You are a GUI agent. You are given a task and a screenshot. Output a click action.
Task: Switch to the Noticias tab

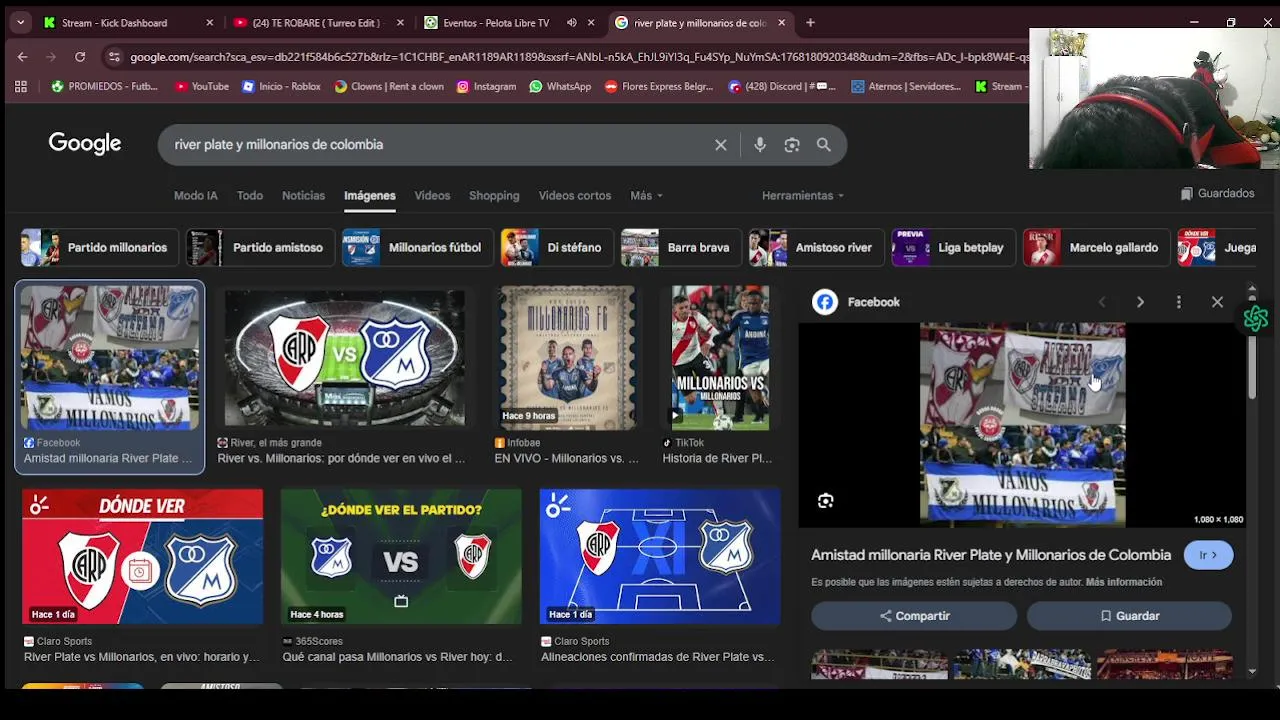coord(303,196)
